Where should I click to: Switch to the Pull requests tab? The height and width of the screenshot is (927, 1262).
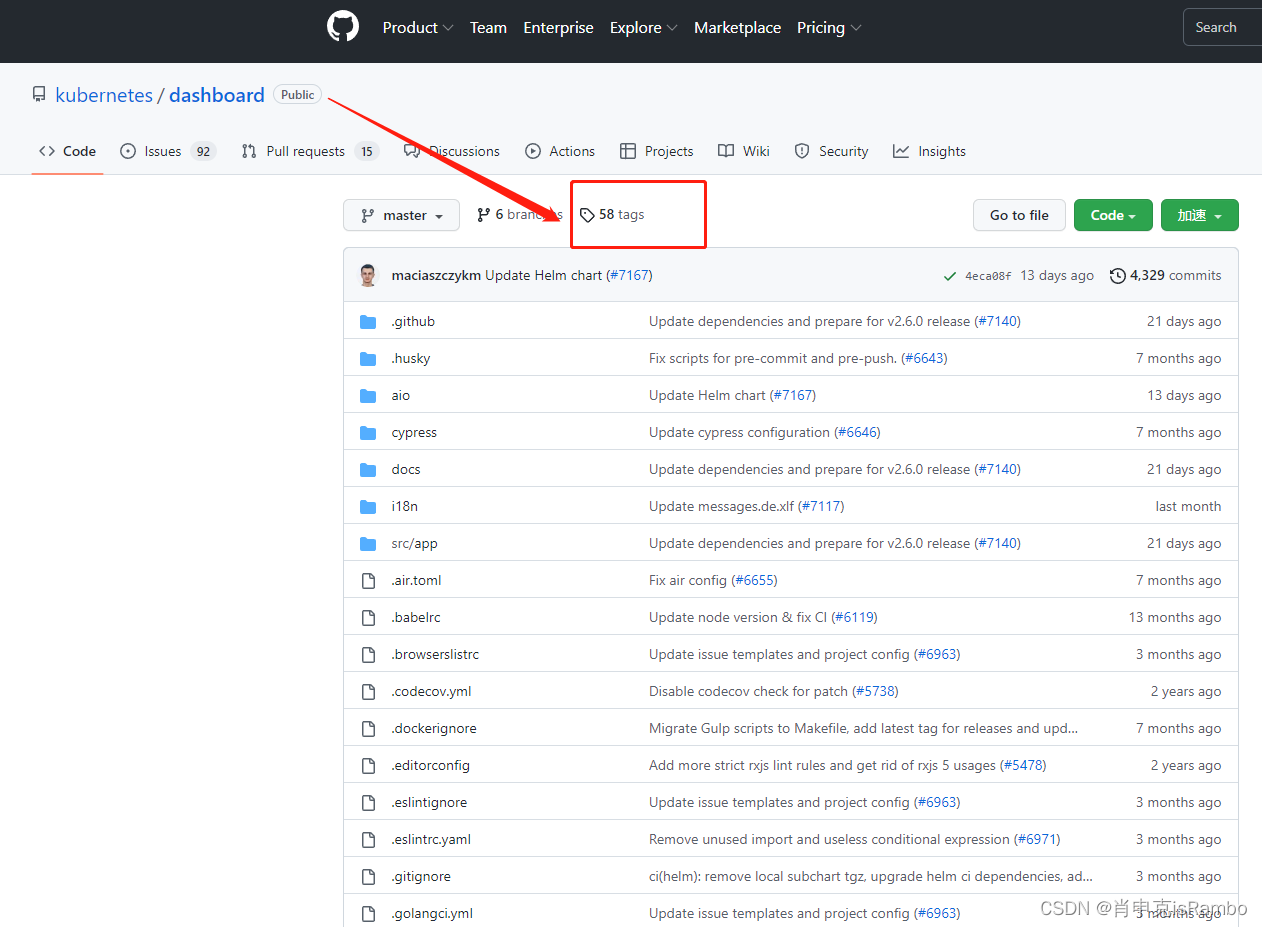click(x=309, y=151)
